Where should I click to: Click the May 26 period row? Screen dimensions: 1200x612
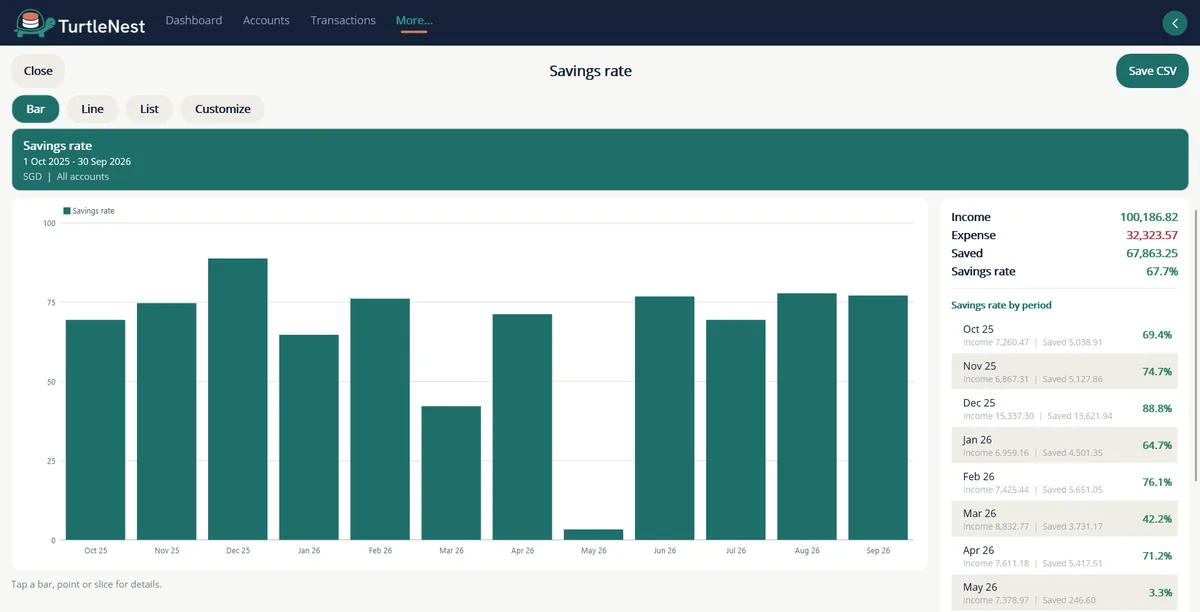(x=1065, y=593)
